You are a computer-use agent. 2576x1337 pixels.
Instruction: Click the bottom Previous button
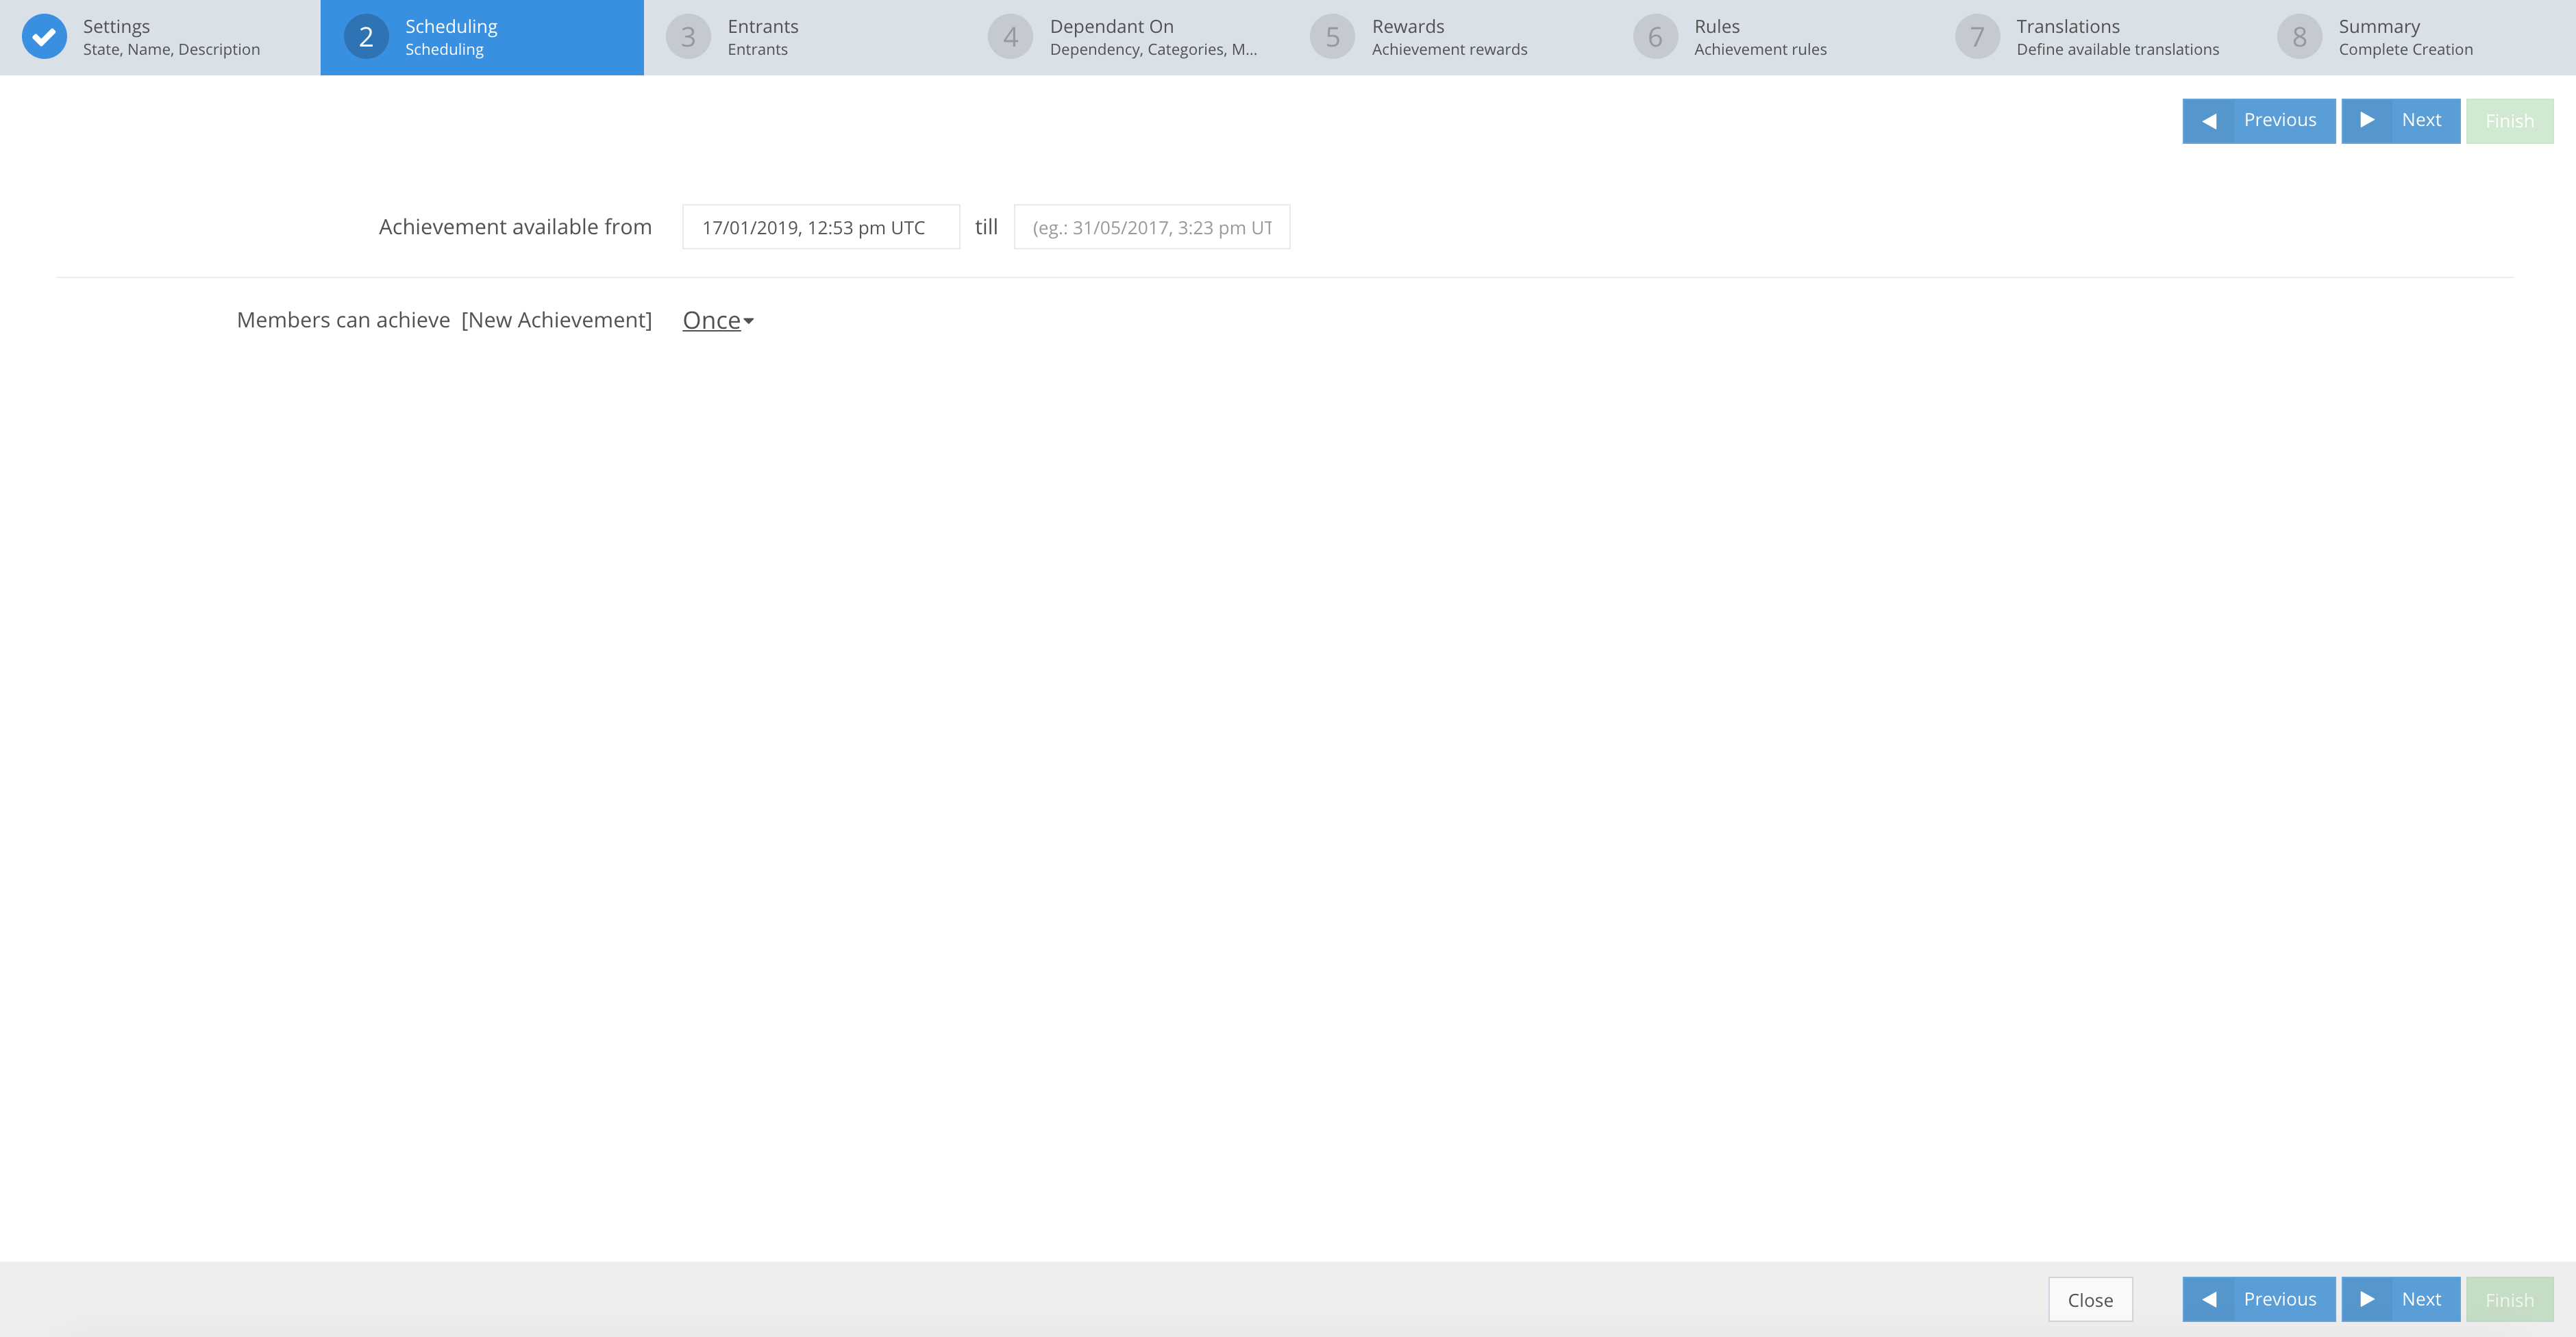pyautogui.click(x=2259, y=1299)
